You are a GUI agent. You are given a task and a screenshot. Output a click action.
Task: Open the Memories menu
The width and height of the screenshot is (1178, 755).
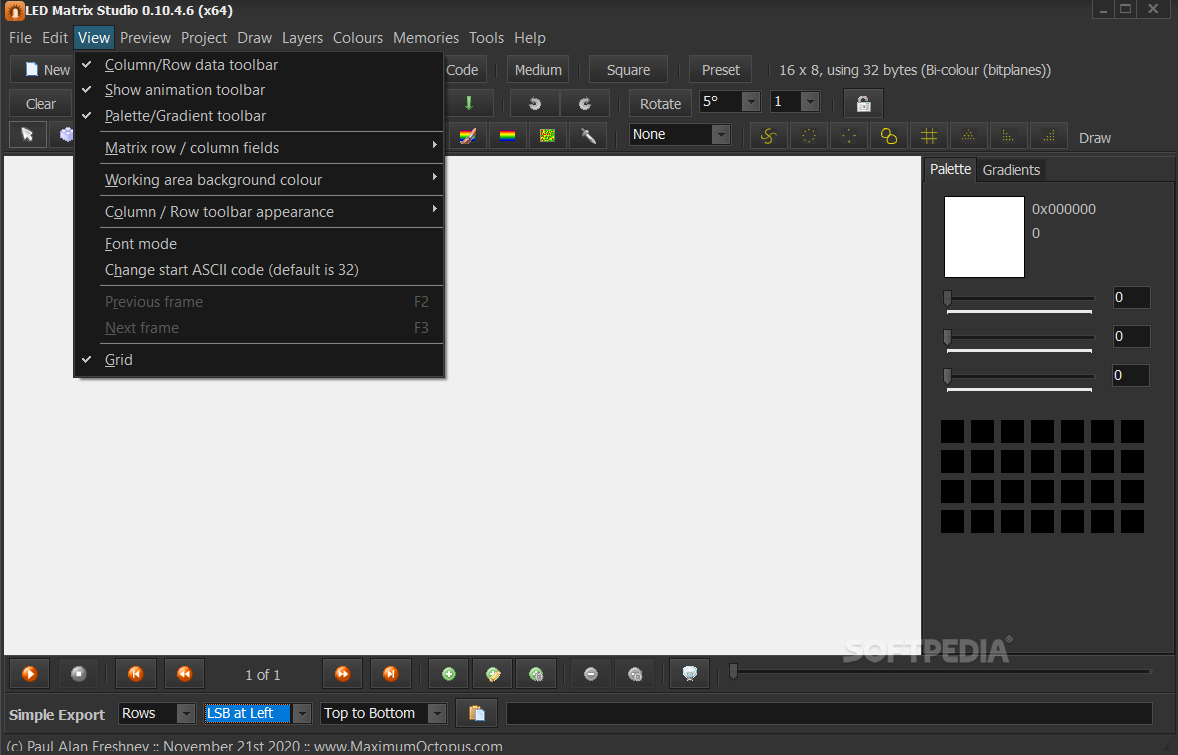point(426,38)
